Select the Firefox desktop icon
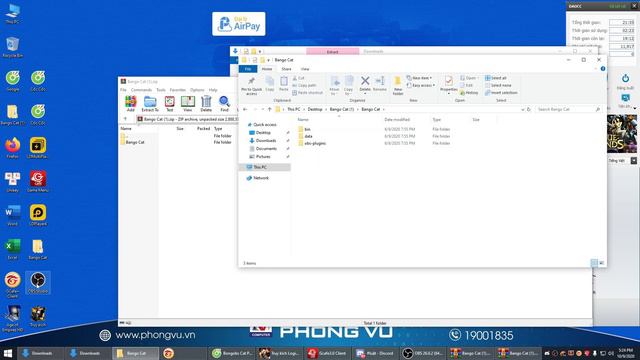The image size is (640, 360). (12, 148)
